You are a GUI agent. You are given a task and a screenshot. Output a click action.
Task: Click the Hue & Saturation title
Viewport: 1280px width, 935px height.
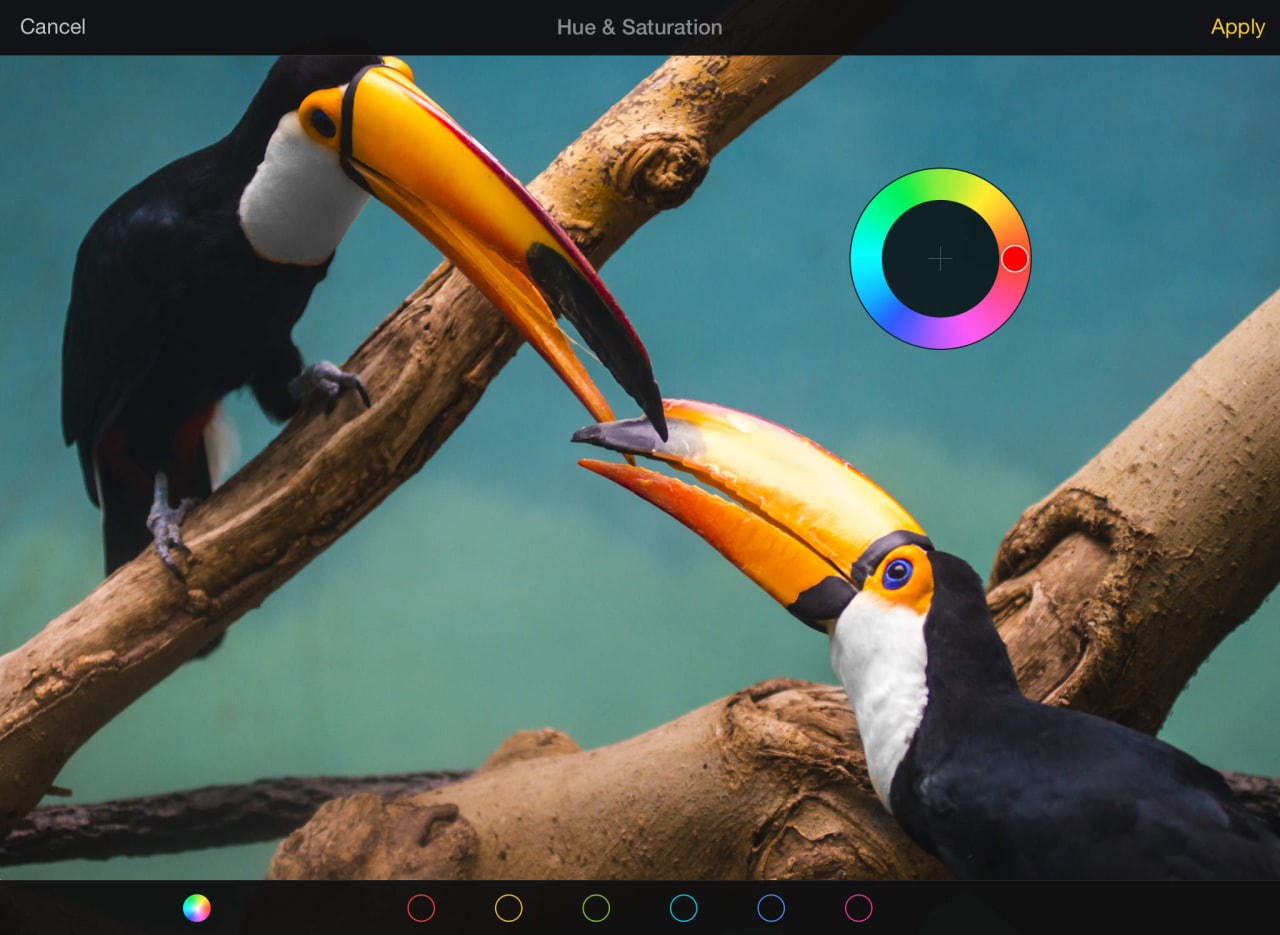[x=639, y=27]
